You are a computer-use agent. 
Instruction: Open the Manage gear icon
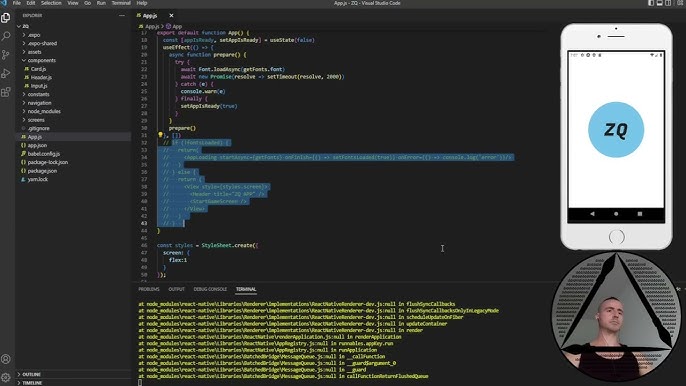pyautogui.click(x=6, y=377)
